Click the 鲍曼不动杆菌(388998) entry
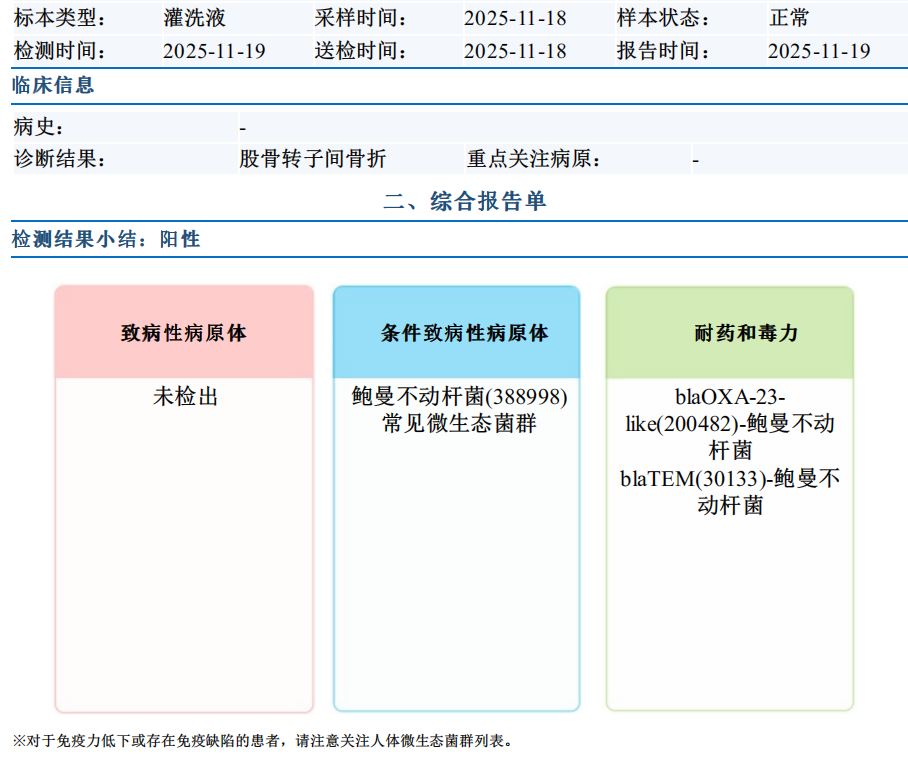Image resolution: width=908 pixels, height=769 pixels. [x=459, y=397]
